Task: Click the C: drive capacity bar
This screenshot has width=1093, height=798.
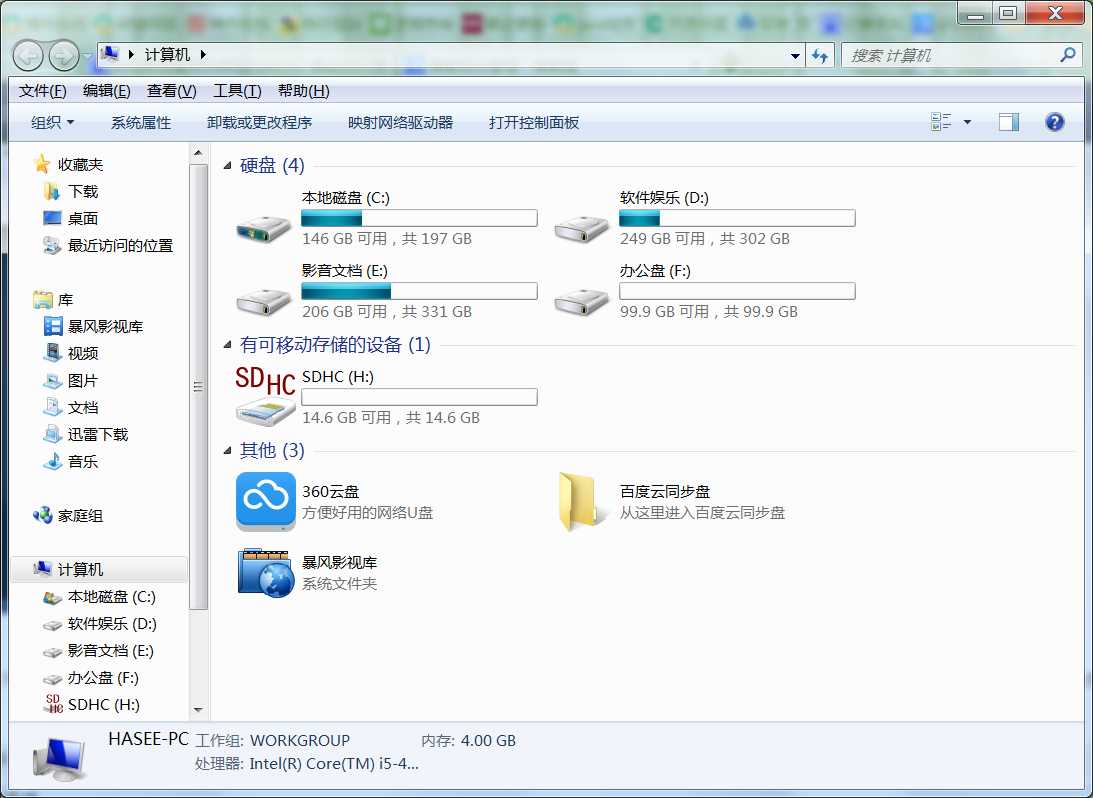Action: [x=419, y=218]
